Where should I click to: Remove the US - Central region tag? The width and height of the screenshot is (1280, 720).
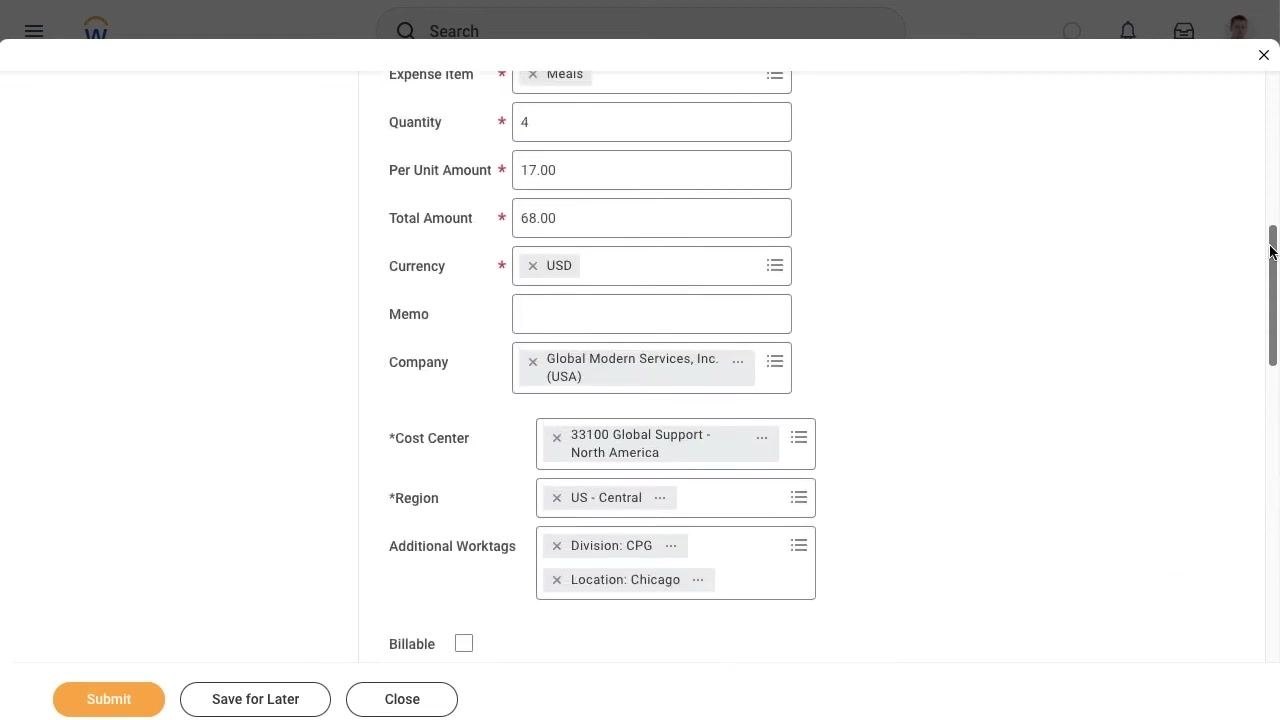(557, 498)
